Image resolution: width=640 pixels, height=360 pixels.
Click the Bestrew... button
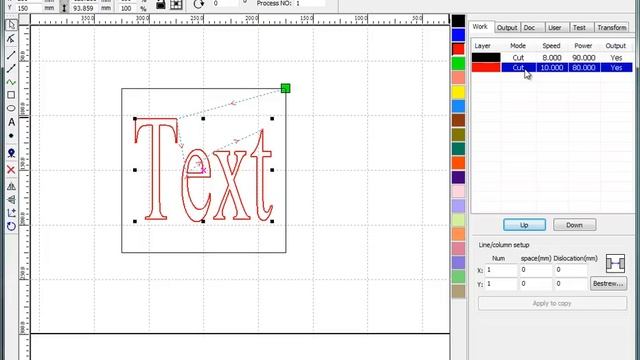[x=609, y=283]
